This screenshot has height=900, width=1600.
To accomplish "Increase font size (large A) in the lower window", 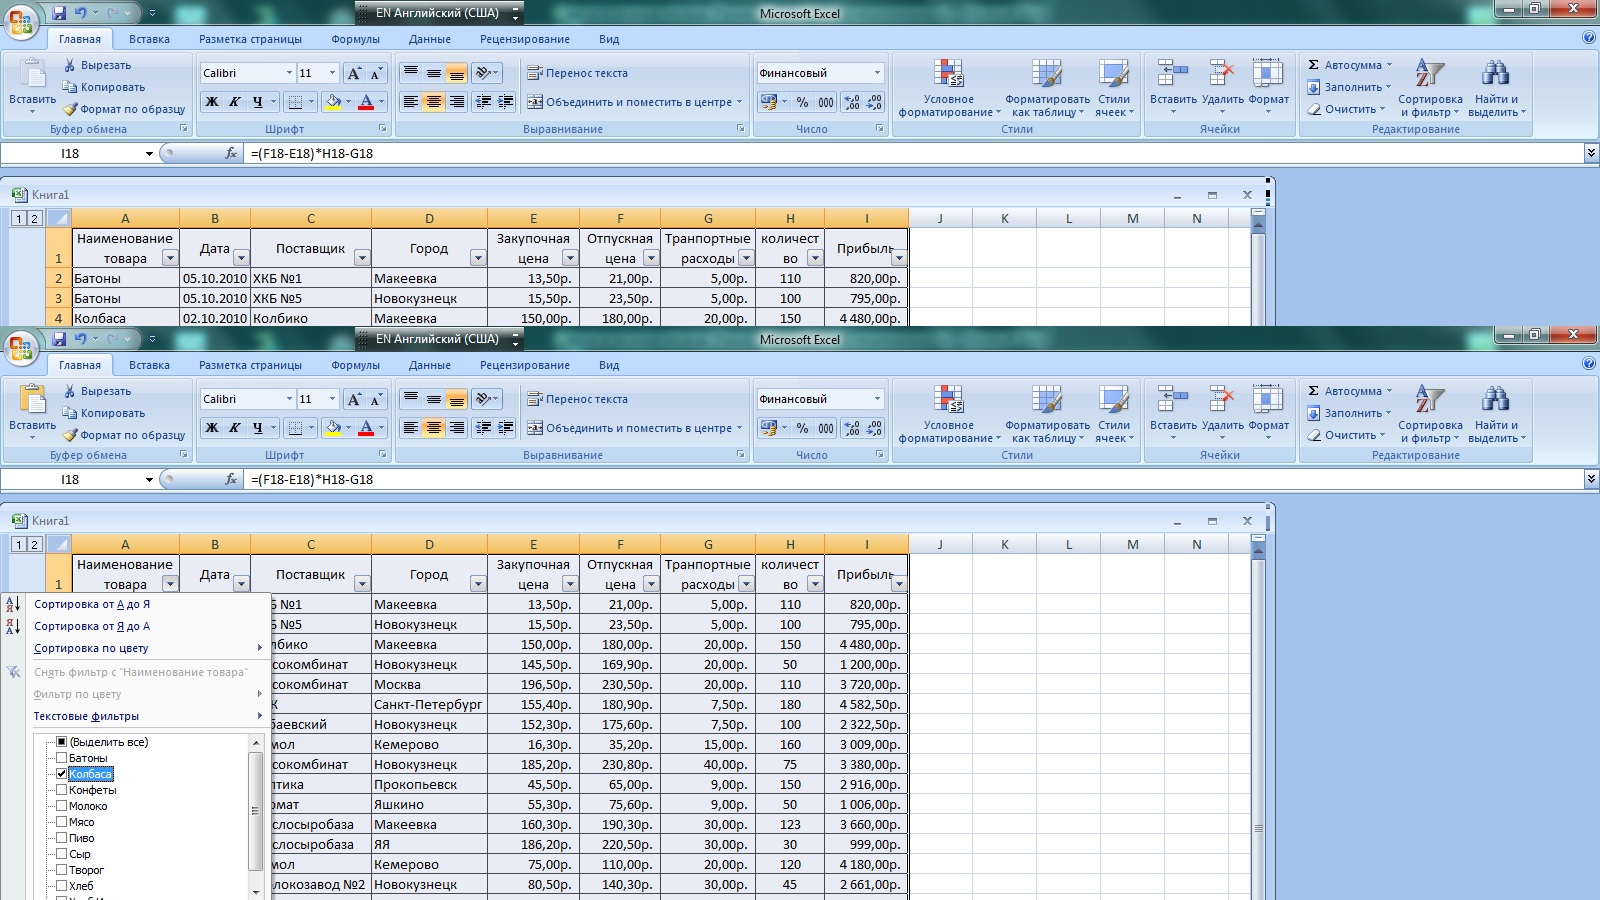I will tap(354, 399).
